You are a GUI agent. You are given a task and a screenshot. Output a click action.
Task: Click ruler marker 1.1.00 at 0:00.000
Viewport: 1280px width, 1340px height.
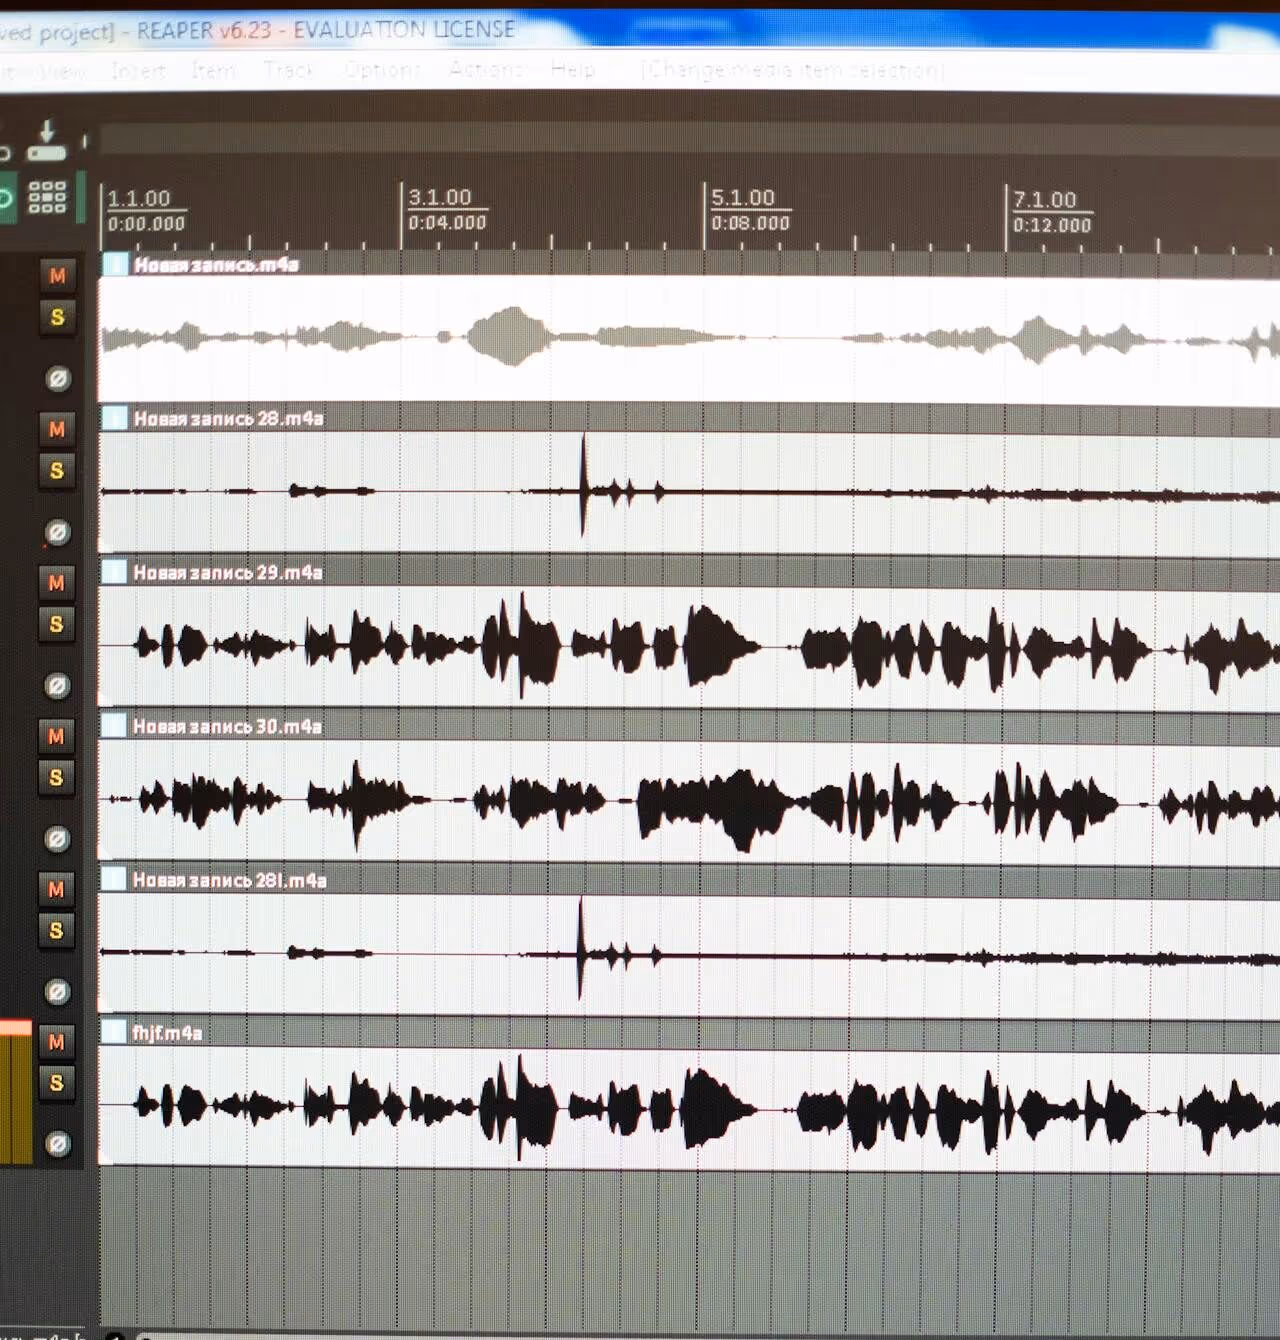146,211
